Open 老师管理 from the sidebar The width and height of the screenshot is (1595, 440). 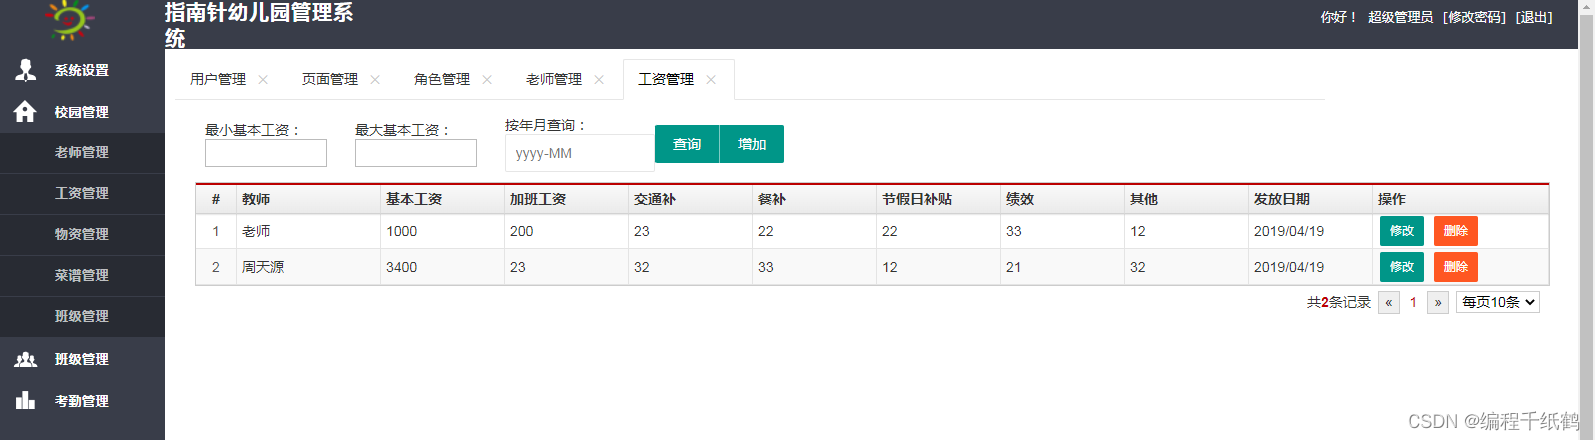[x=82, y=153]
